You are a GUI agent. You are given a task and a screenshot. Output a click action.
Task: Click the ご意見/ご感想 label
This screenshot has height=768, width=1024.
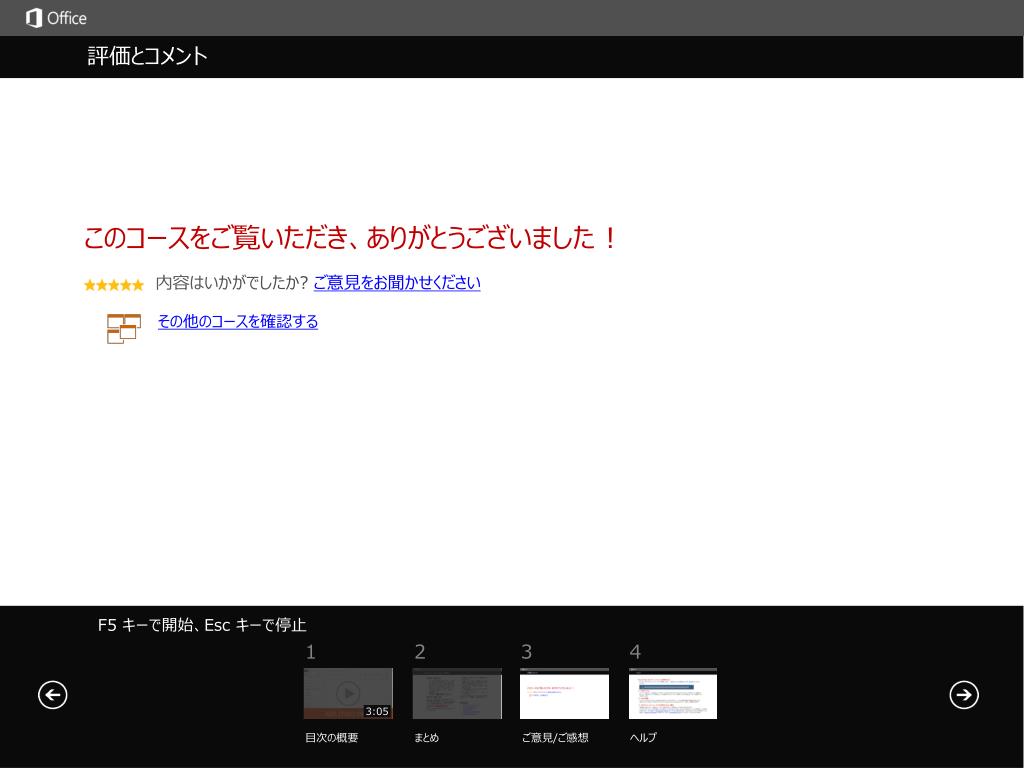click(x=555, y=737)
